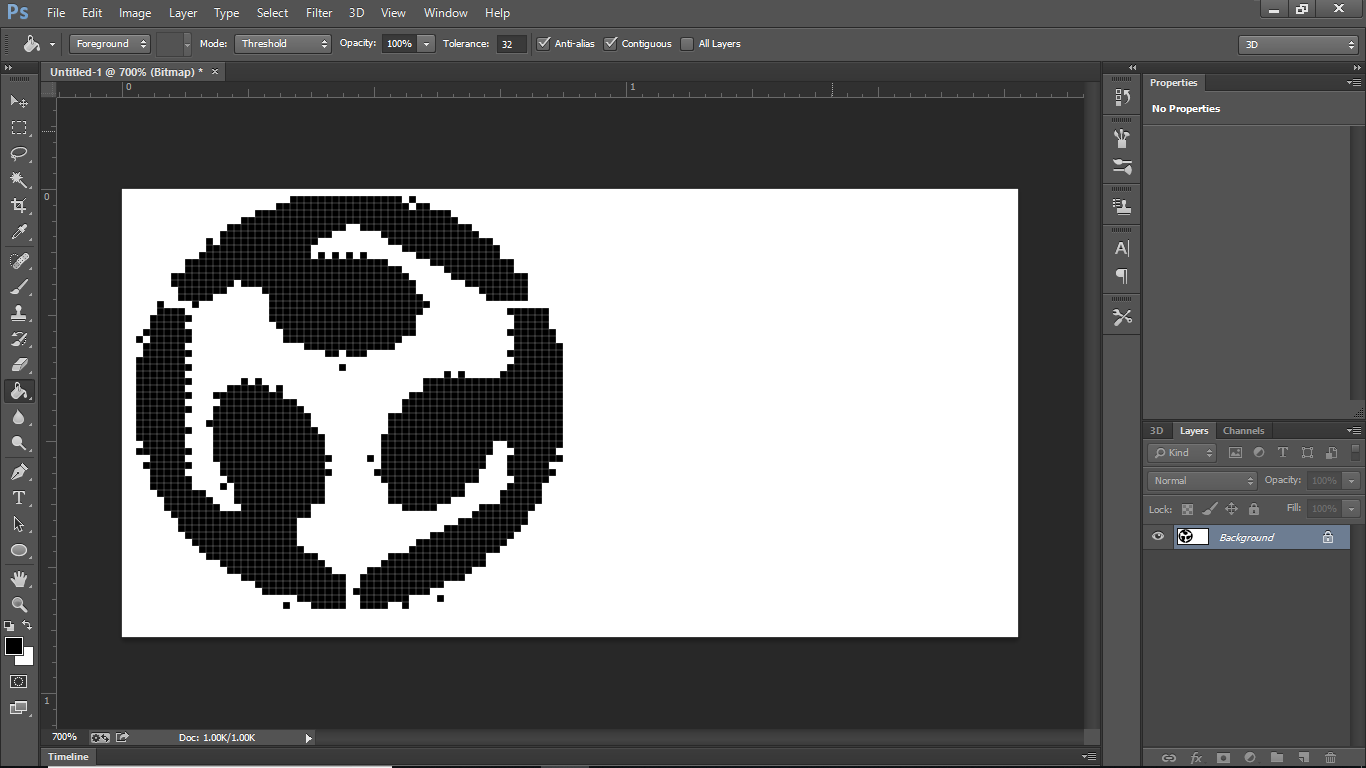Open the status bar info arrow
This screenshot has height=768, width=1366.
click(309, 738)
